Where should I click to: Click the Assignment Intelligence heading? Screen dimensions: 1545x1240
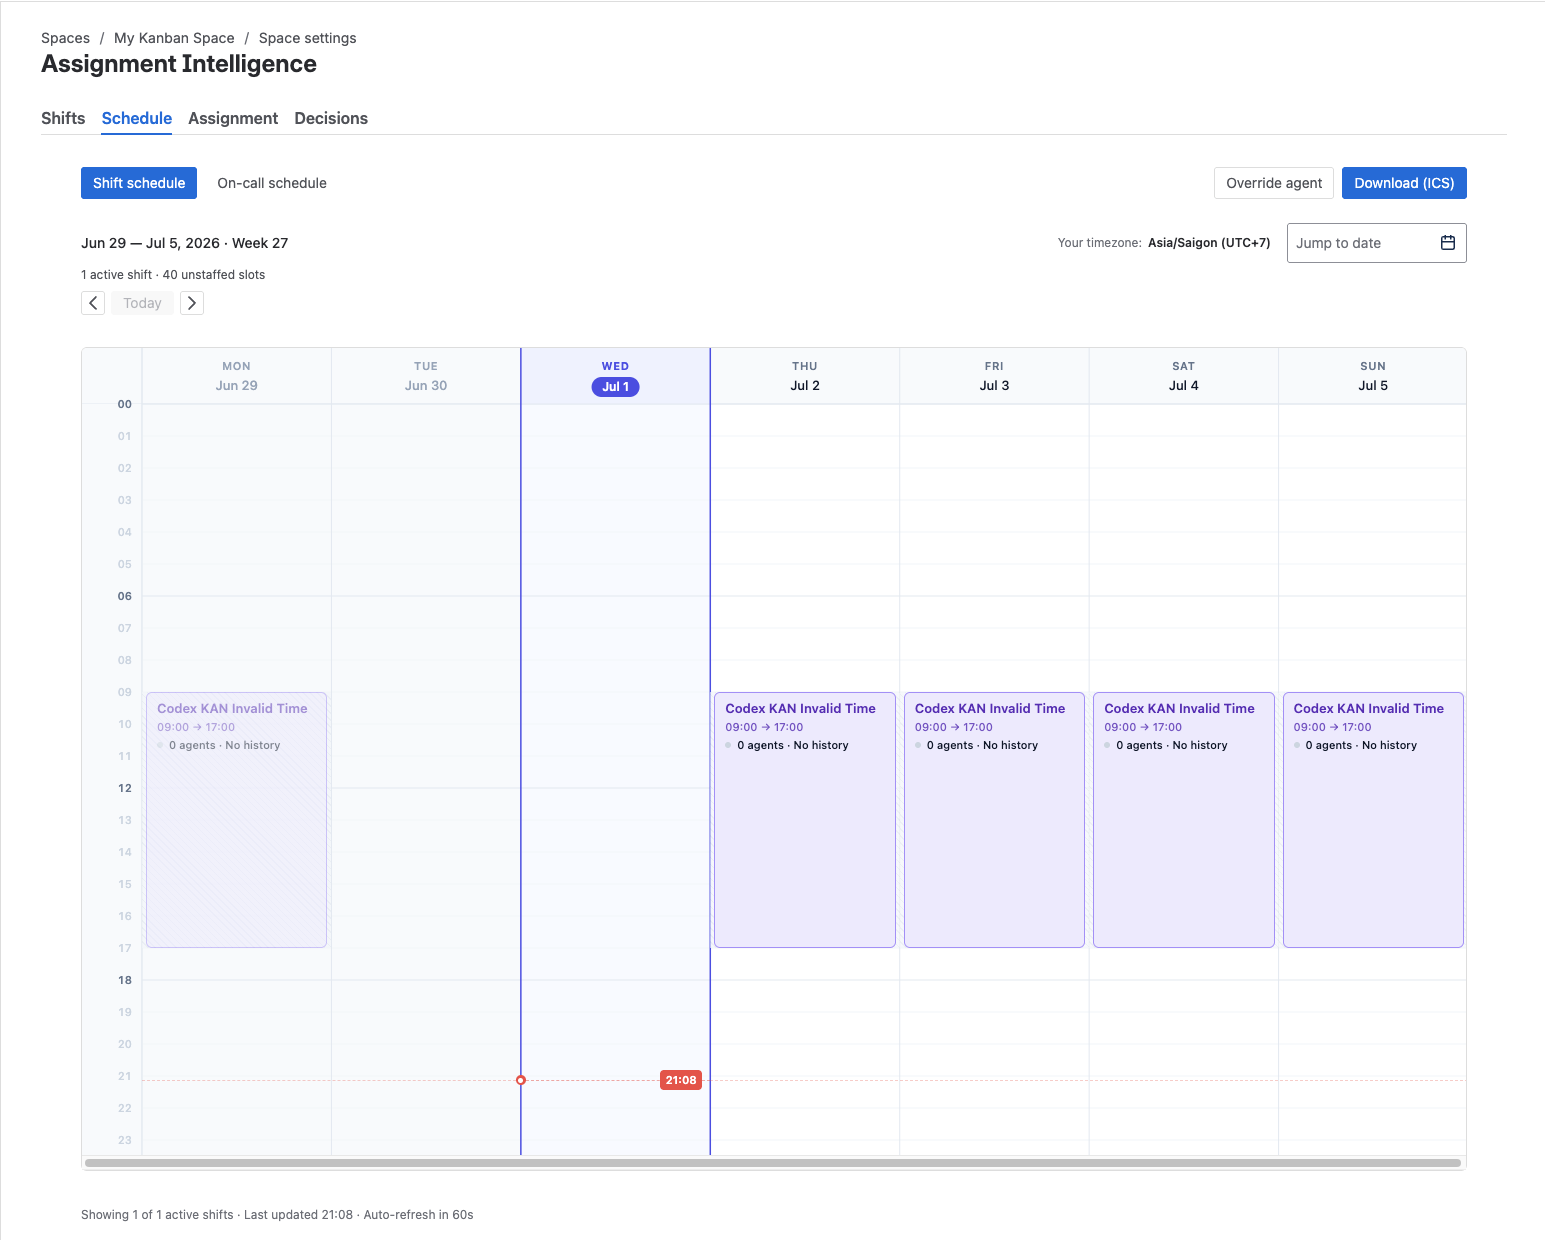pos(179,64)
